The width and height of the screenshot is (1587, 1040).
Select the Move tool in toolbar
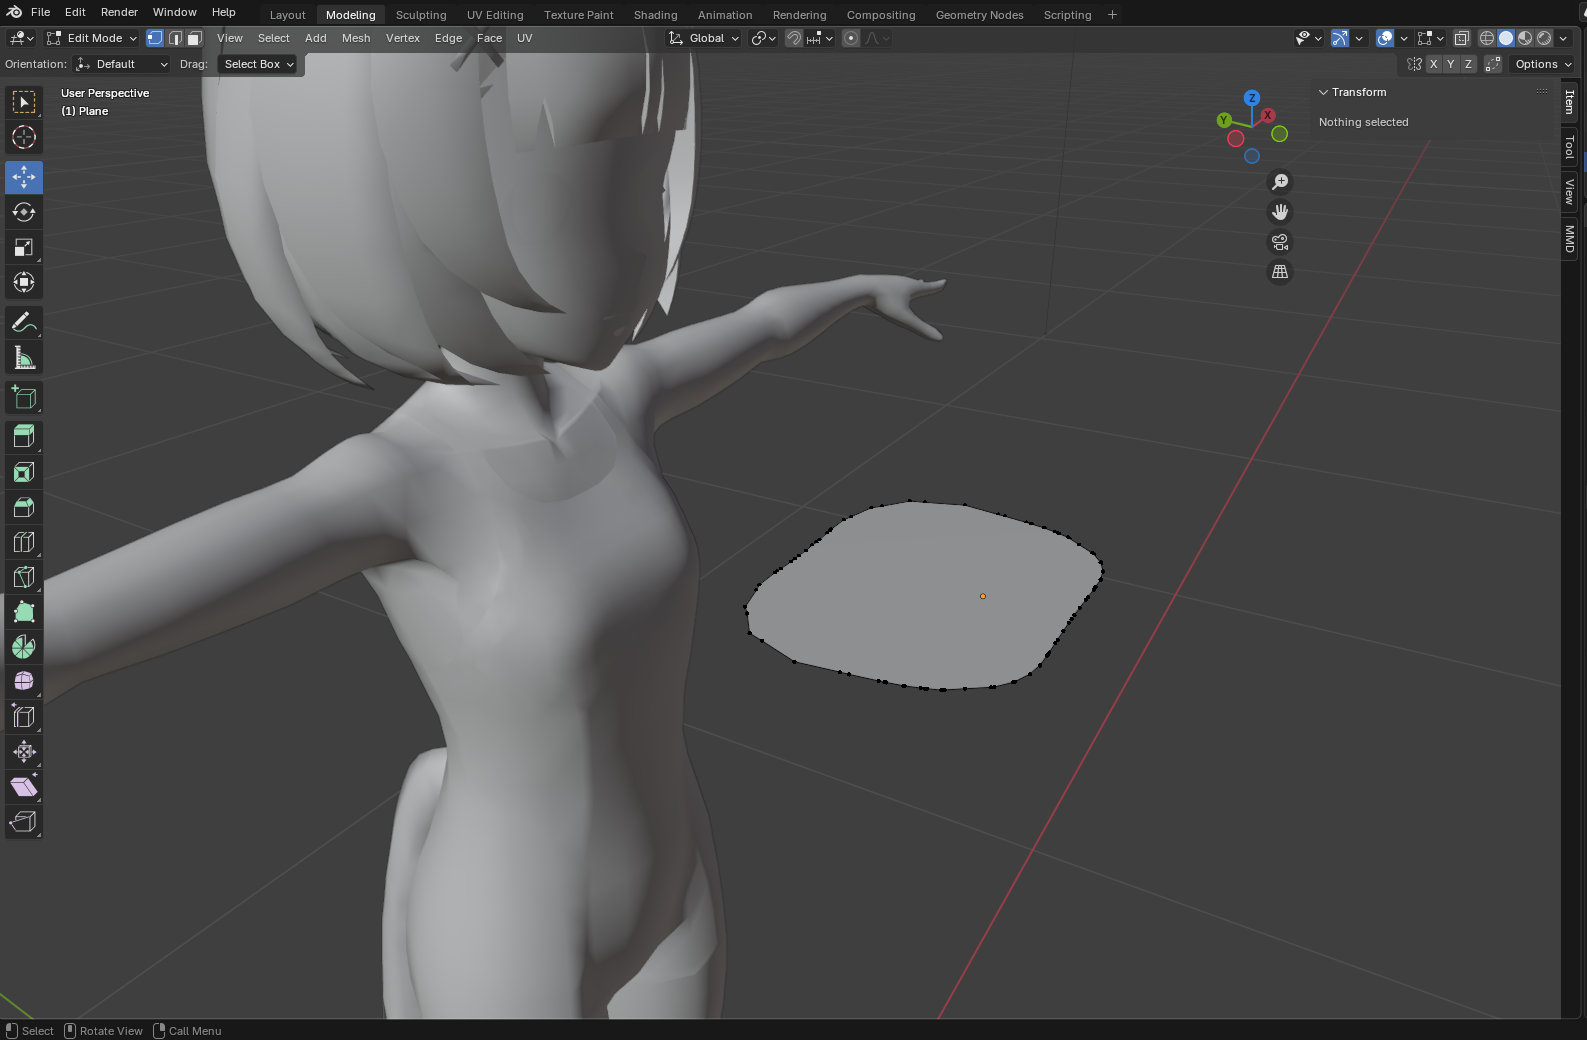point(24,177)
